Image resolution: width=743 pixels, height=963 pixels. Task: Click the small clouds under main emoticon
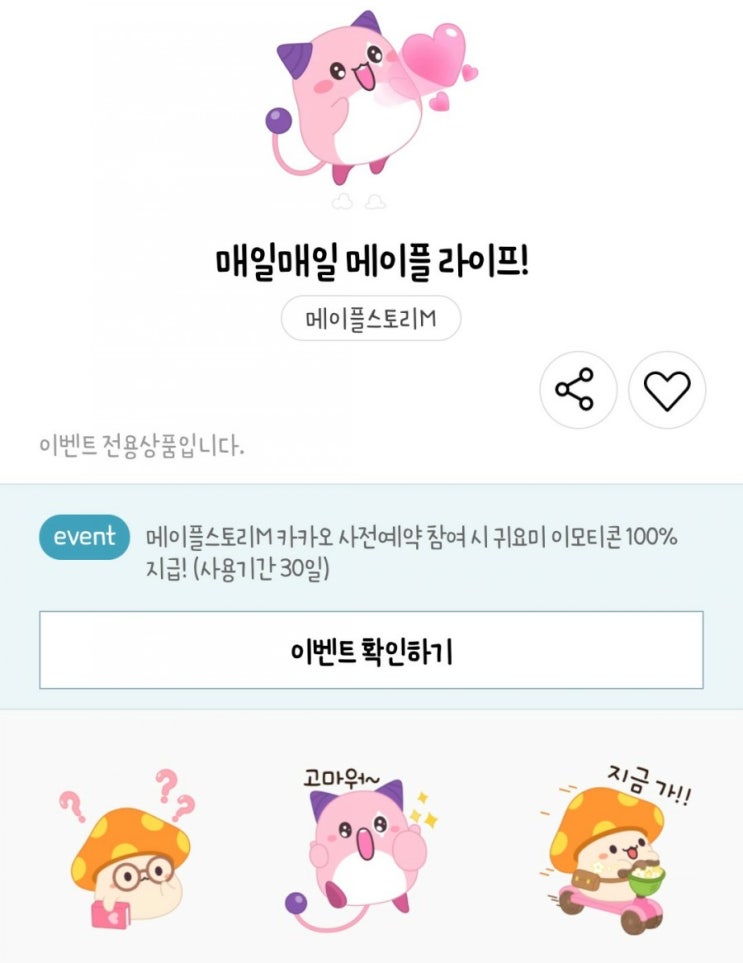pos(358,201)
